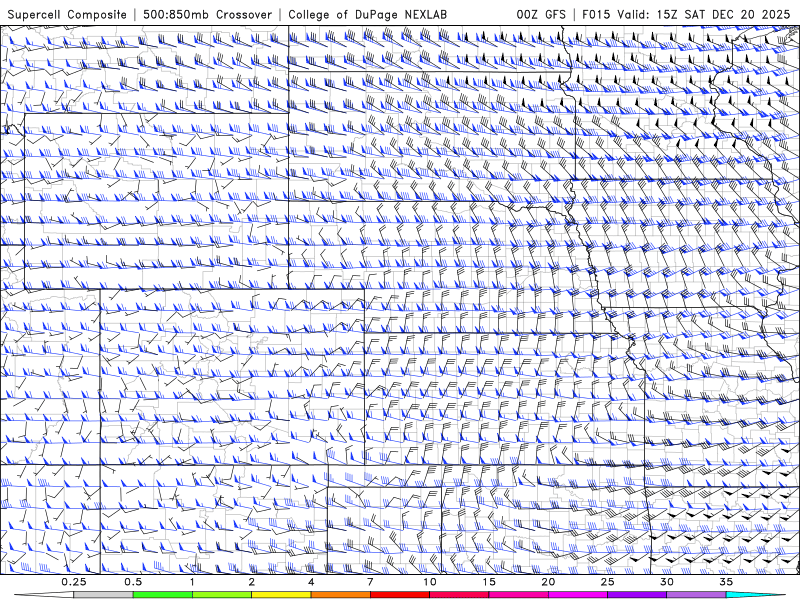The width and height of the screenshot is (800, 600).
Task: Click the '4' scale value
Action: point(311,582)
